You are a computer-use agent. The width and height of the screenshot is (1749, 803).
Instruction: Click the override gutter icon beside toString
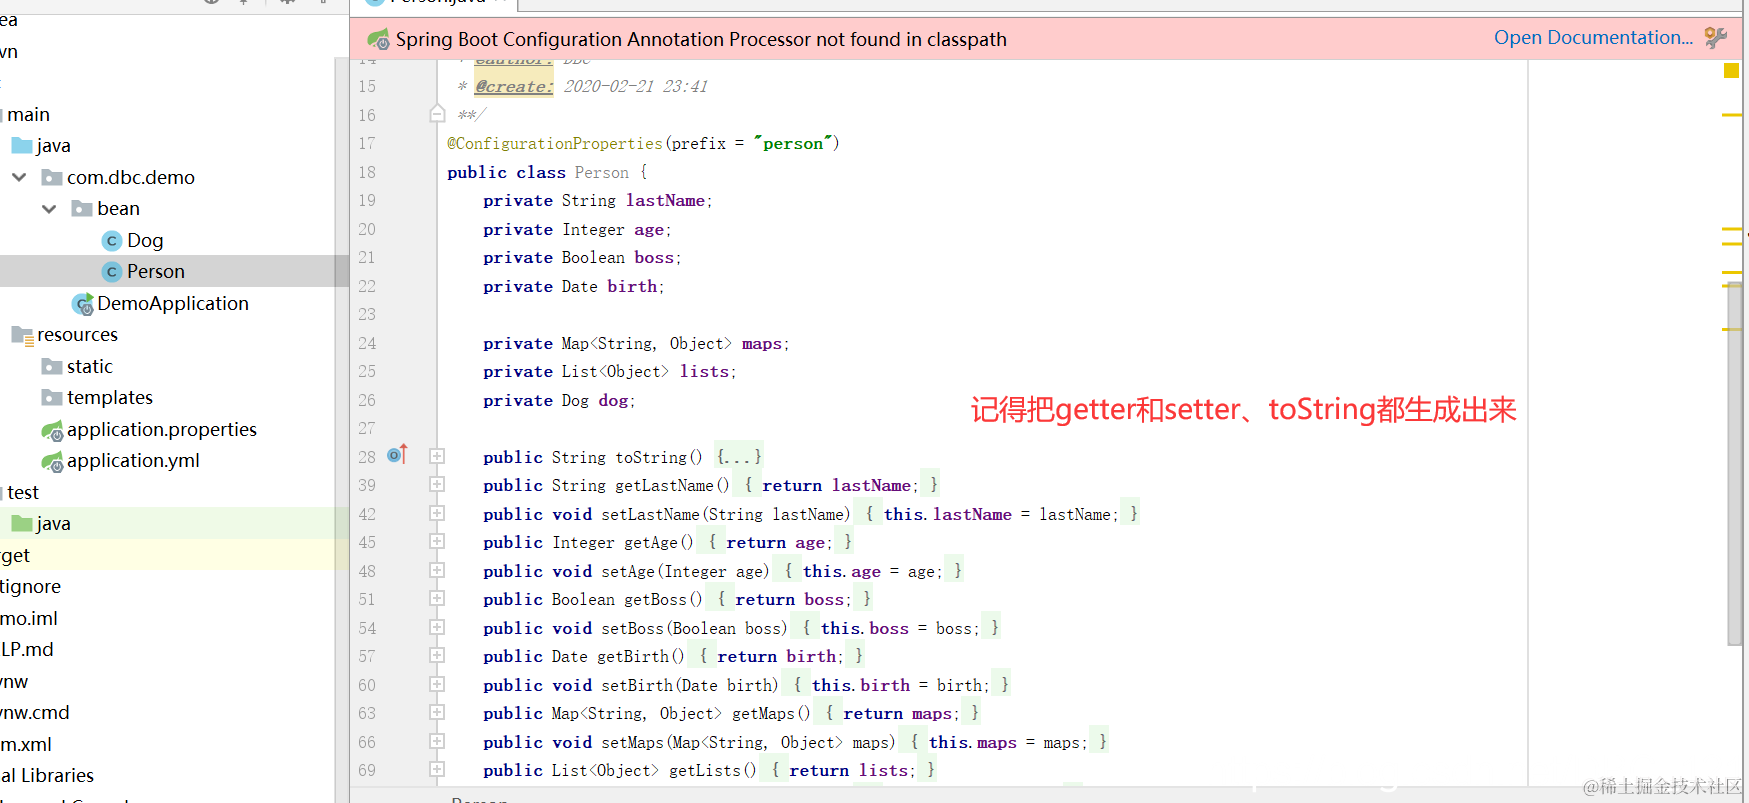(397, 454)
